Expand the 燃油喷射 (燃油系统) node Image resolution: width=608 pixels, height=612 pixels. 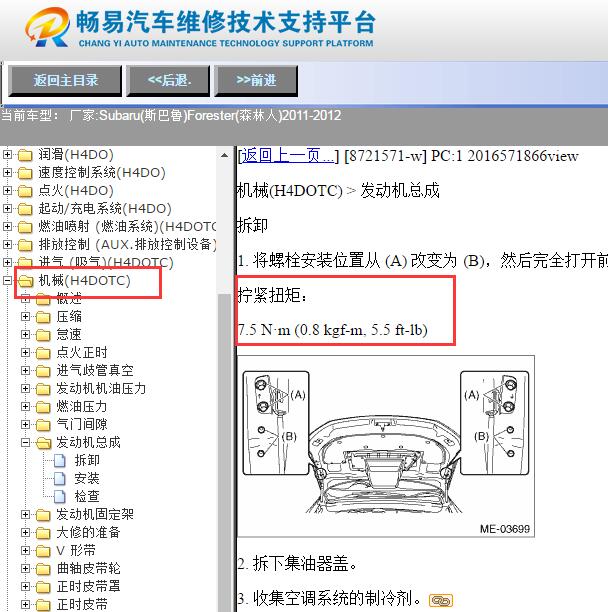pos(7,226)
